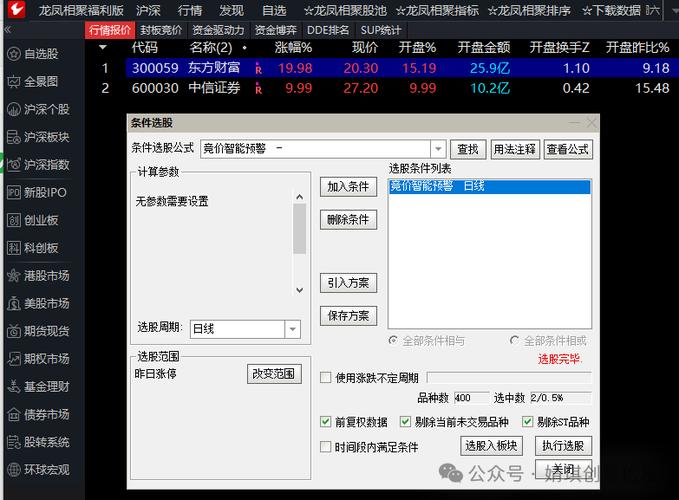The width and height of the screenshot is (679, 500).
Task: Switch to the DDE排名 tab
Action: [x=328, y=30]
